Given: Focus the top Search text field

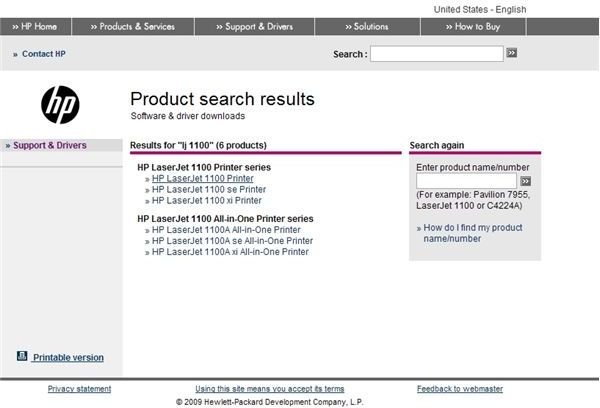Looking at the screenshot, I should [x=437, y=54].
